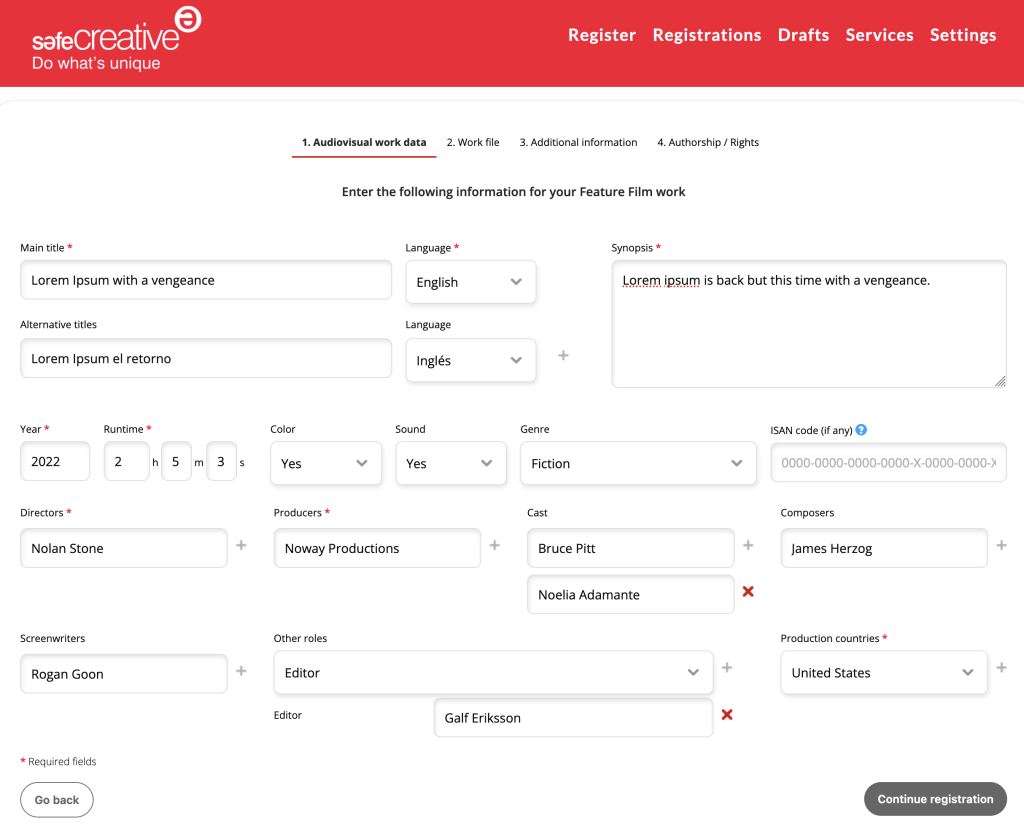The width and height of the screenshot is (1024, 831).
Task: Add another screenwriter
Action: (240, 672)
